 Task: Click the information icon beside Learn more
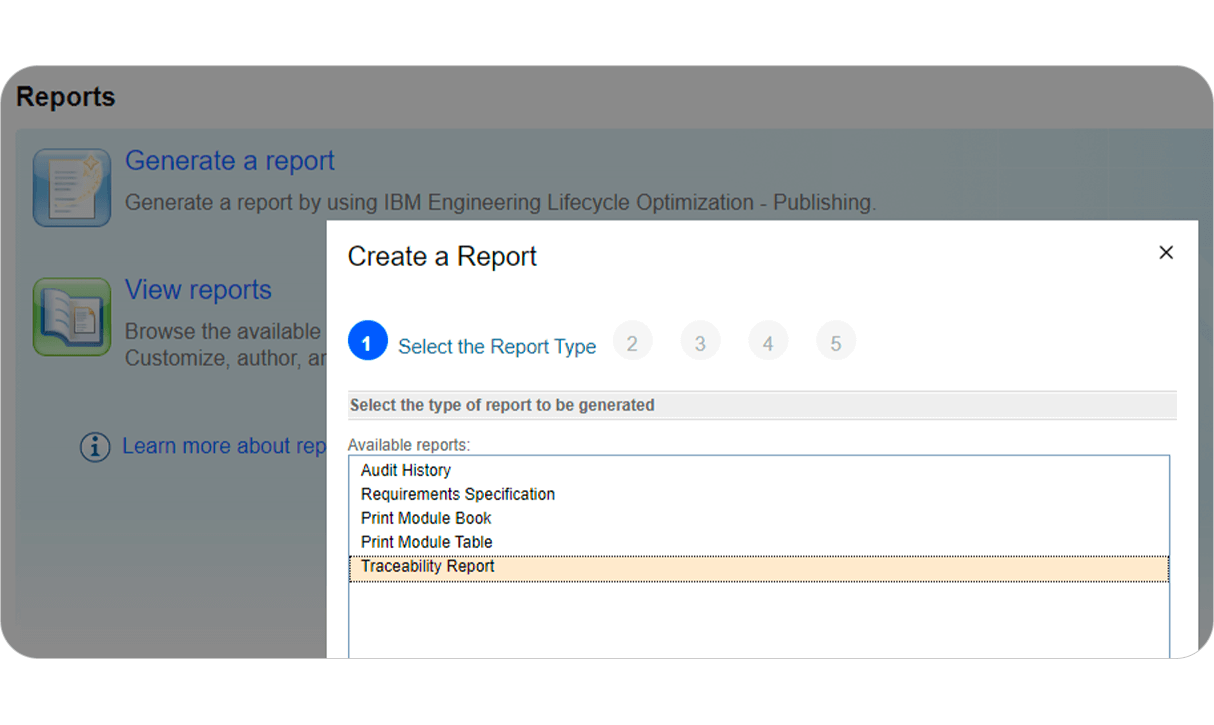click(95, 447)
